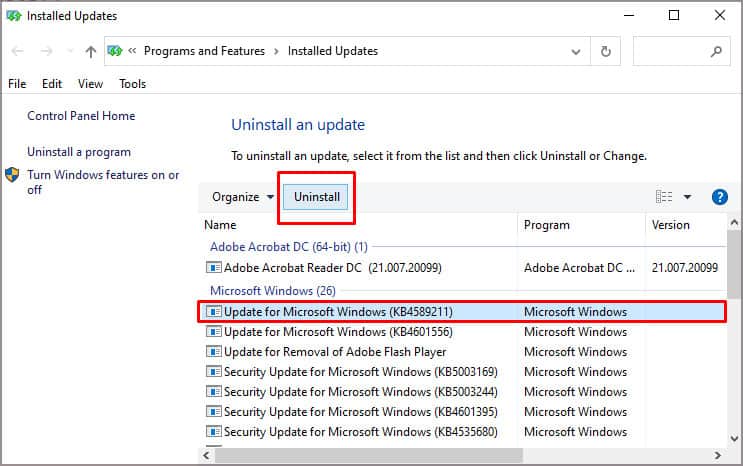Open Control Panel Home link
The height and width of the screenshot is (466, 743).
click(81, 116)
